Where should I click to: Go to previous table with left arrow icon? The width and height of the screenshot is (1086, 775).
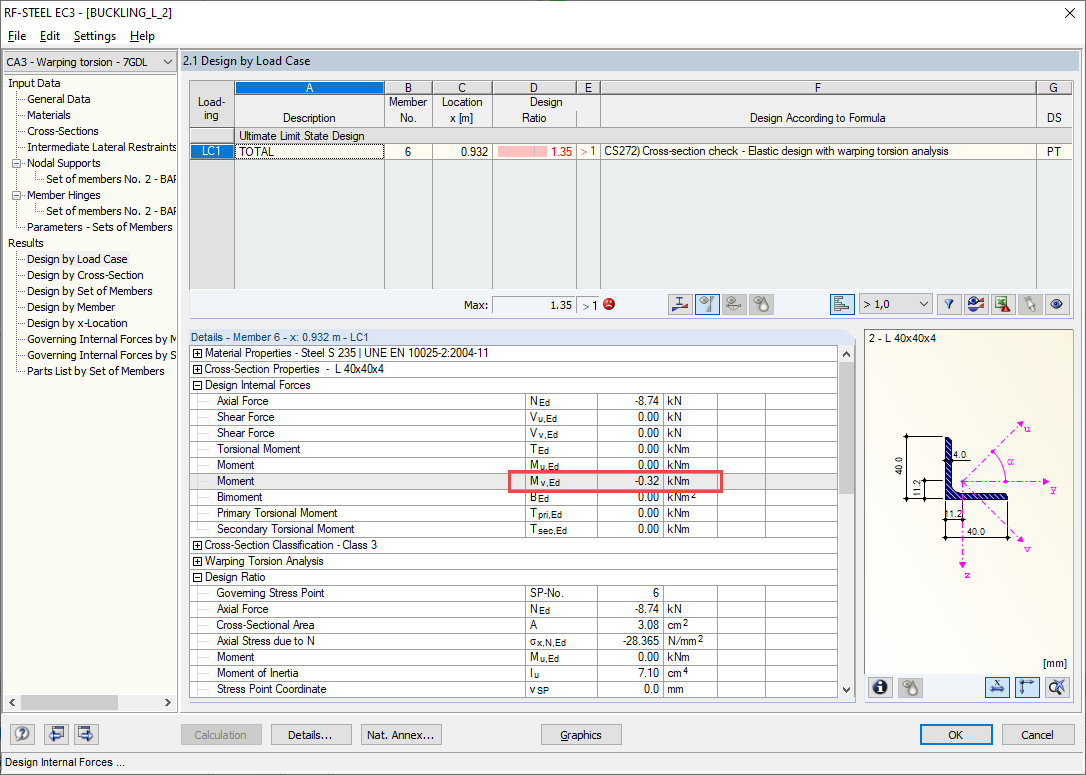coord(56,734)
